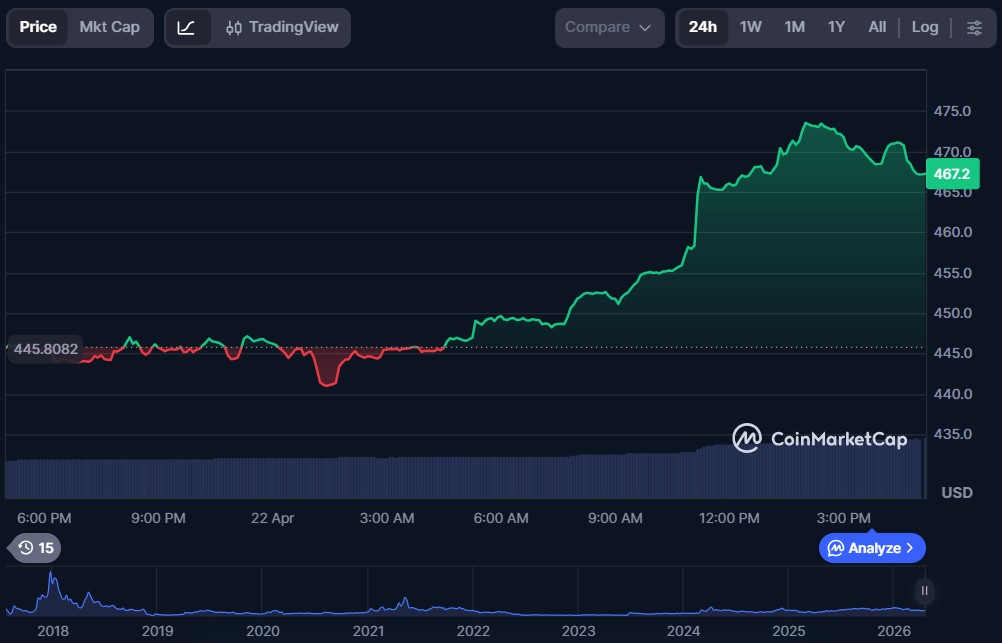Switch to Mkt Cap view
Image resolution: width=1002 pixels, height=643 pixels.
point(110,27)
